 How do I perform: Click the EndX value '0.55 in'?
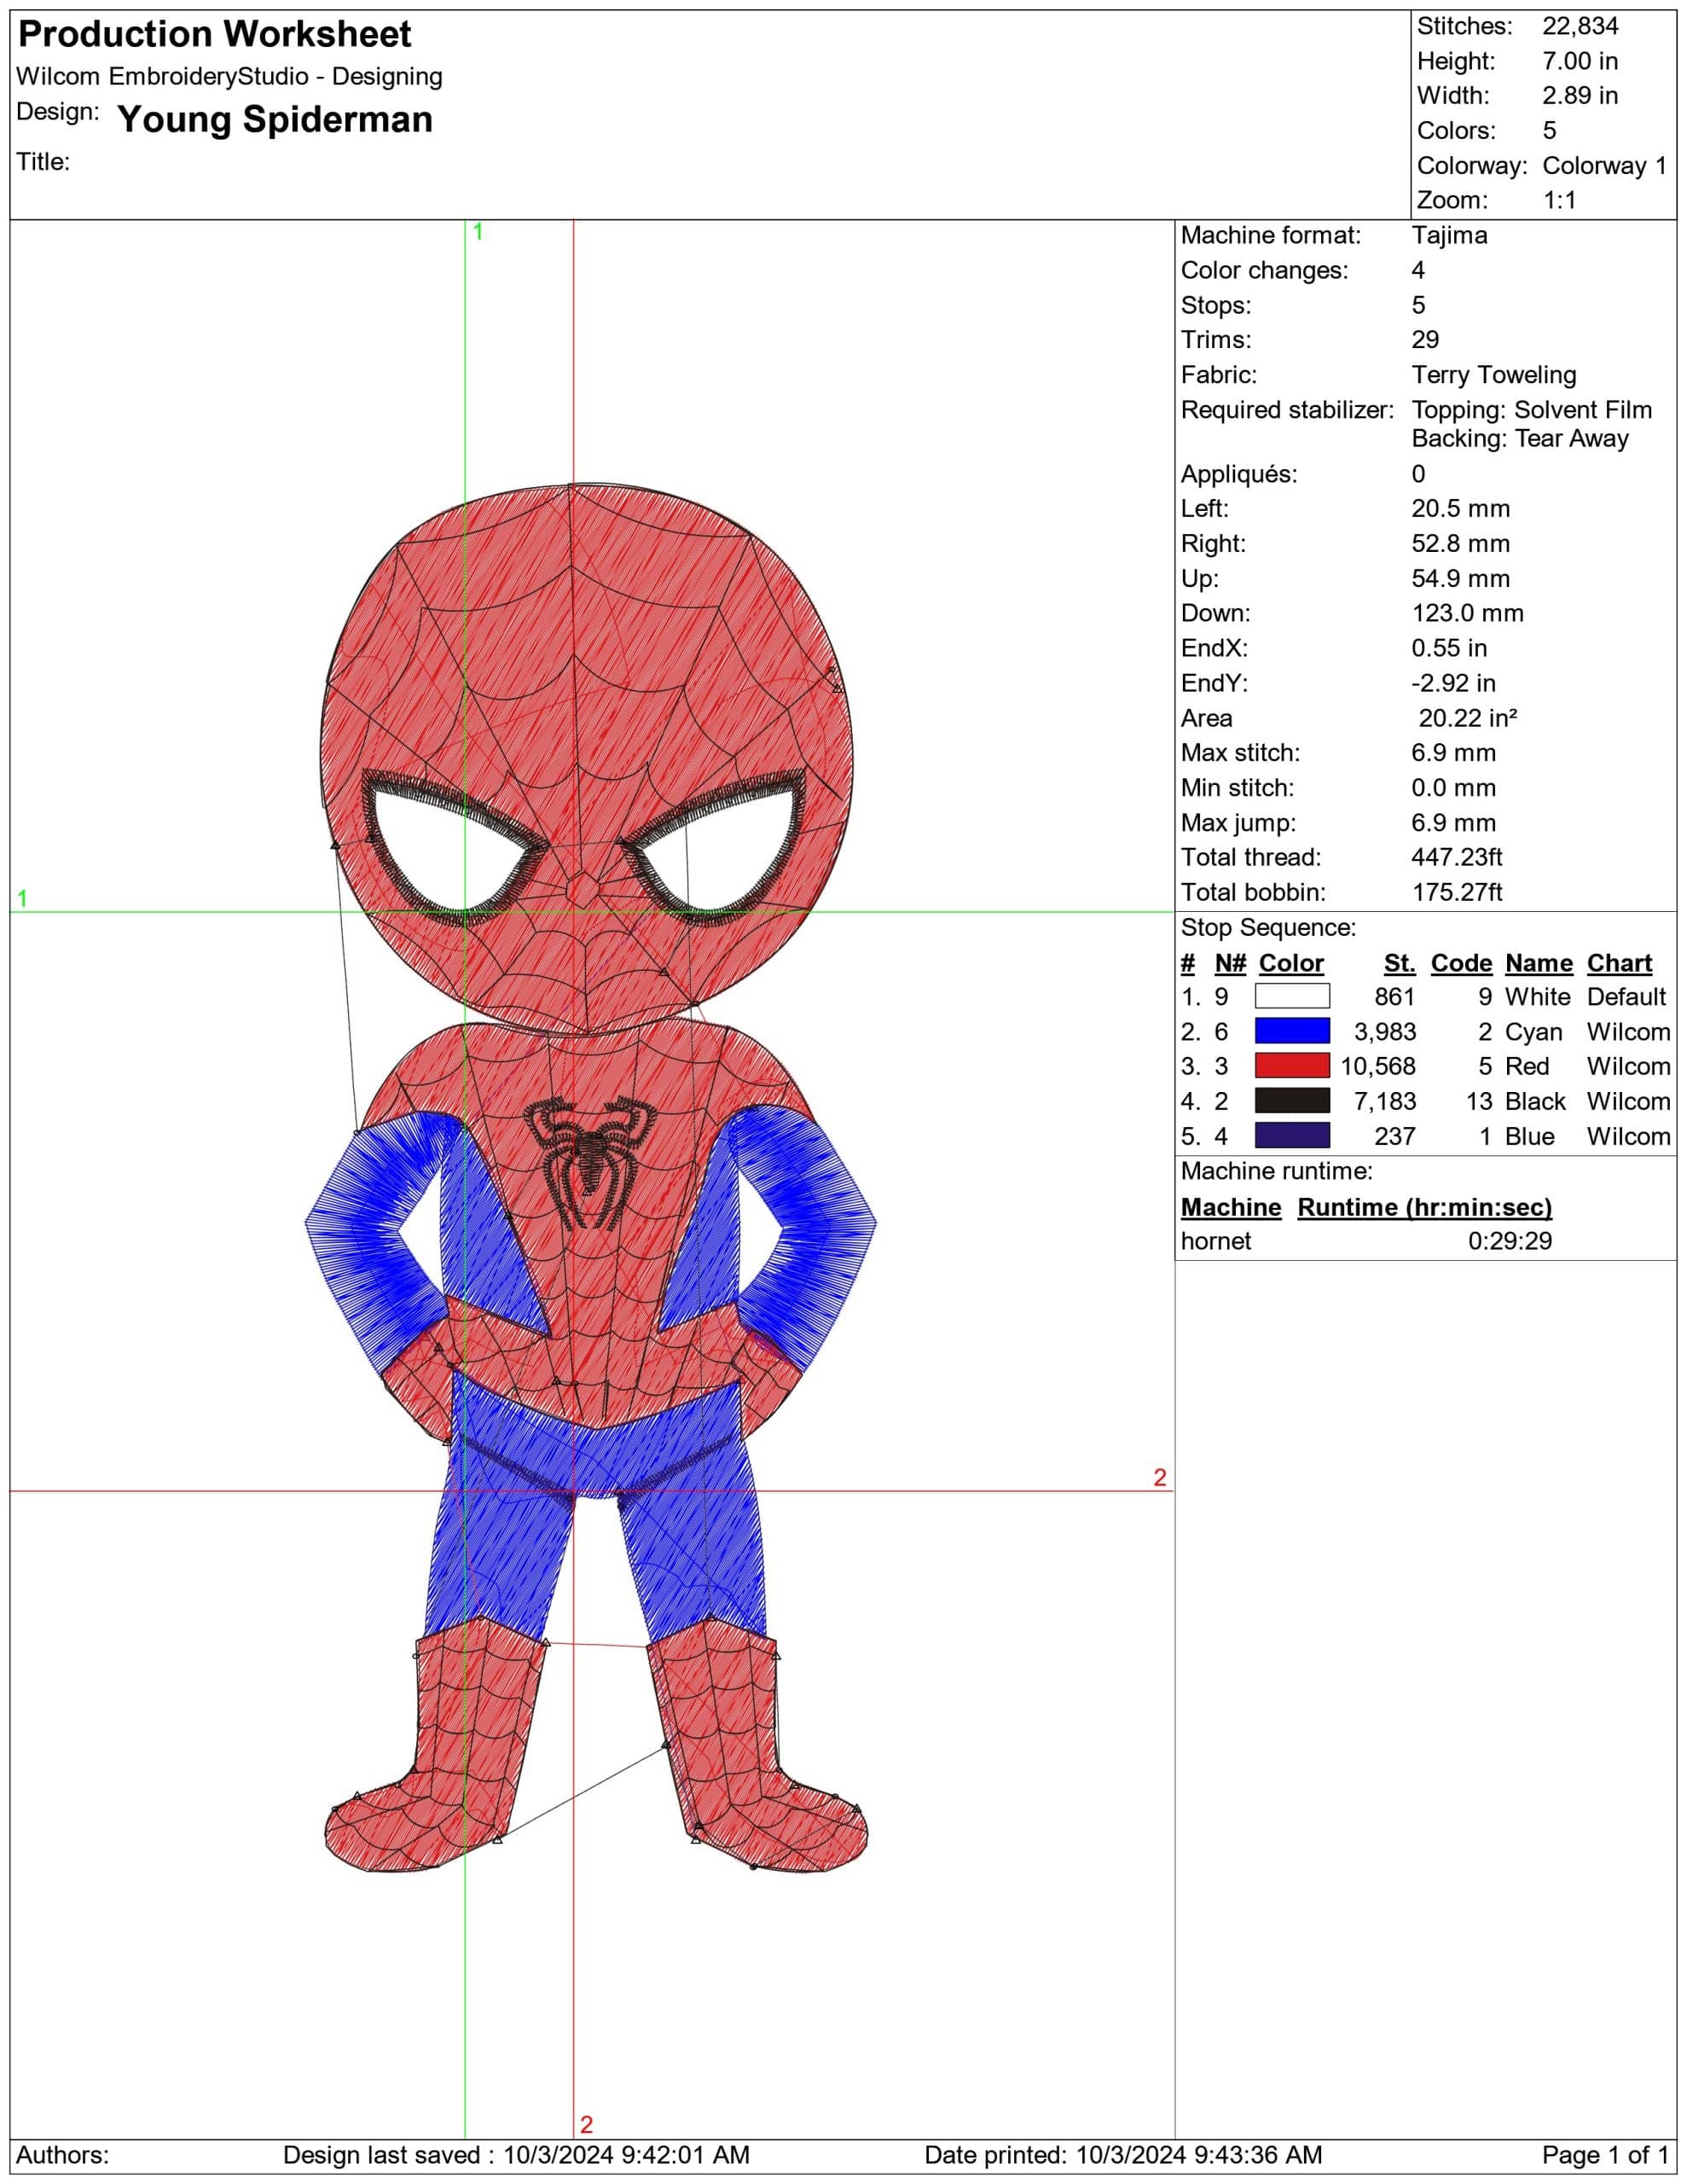coord(1449,648)
